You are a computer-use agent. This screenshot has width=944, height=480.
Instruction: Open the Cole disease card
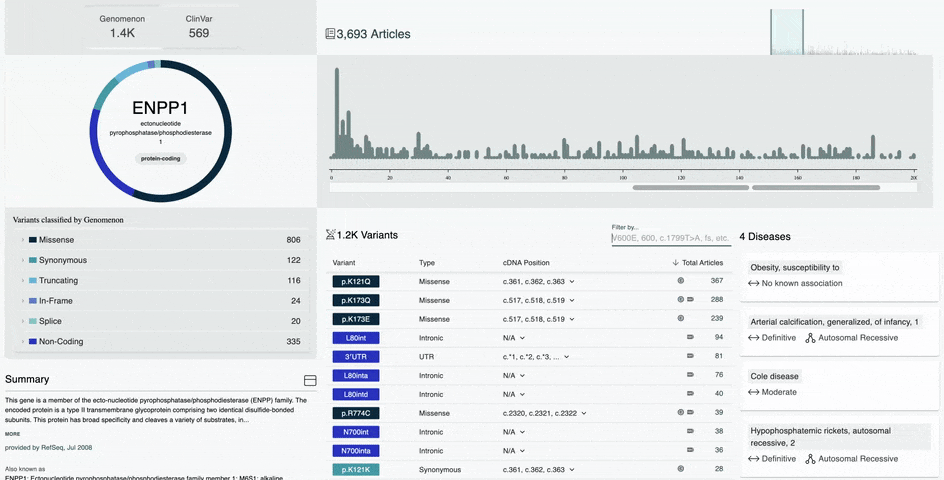click(x=839, y=384)
